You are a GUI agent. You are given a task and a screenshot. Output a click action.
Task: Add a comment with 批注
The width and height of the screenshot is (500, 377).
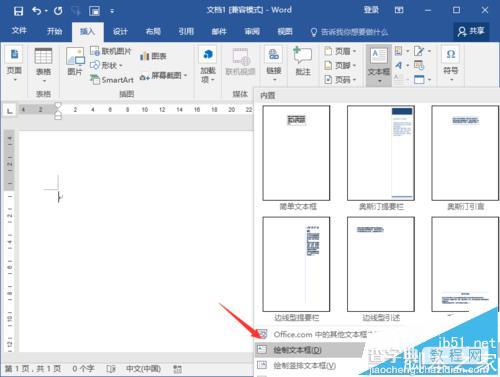303,61
